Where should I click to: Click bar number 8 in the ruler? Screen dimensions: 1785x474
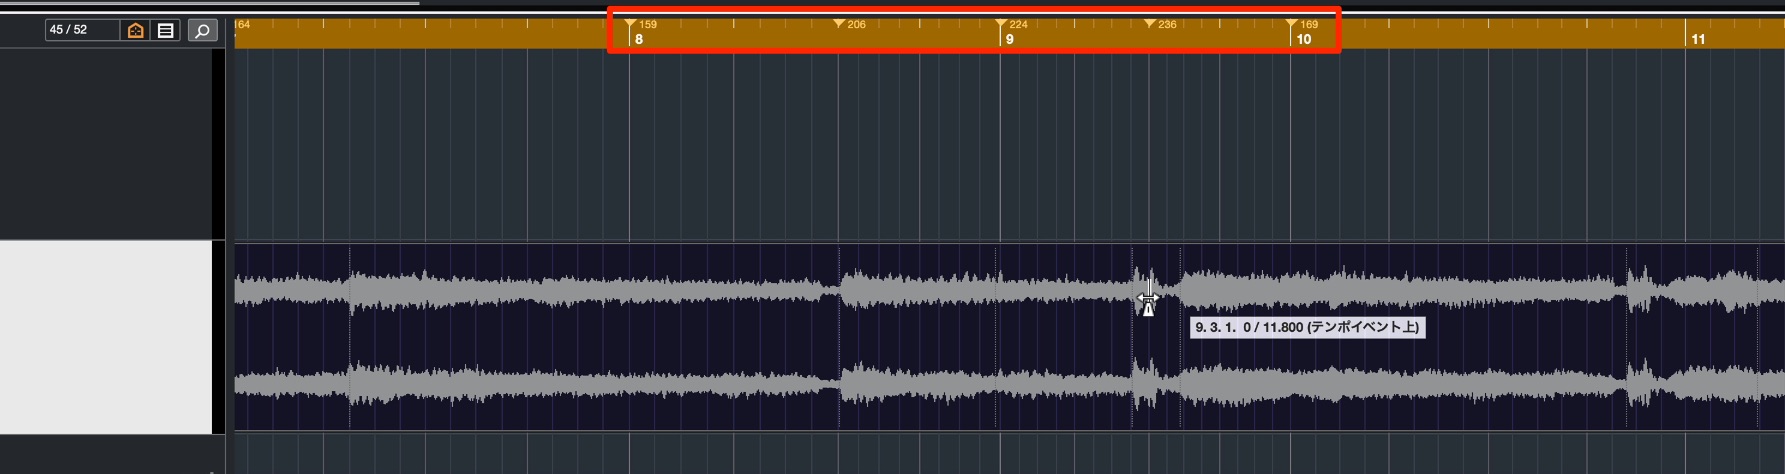(639, 40)
